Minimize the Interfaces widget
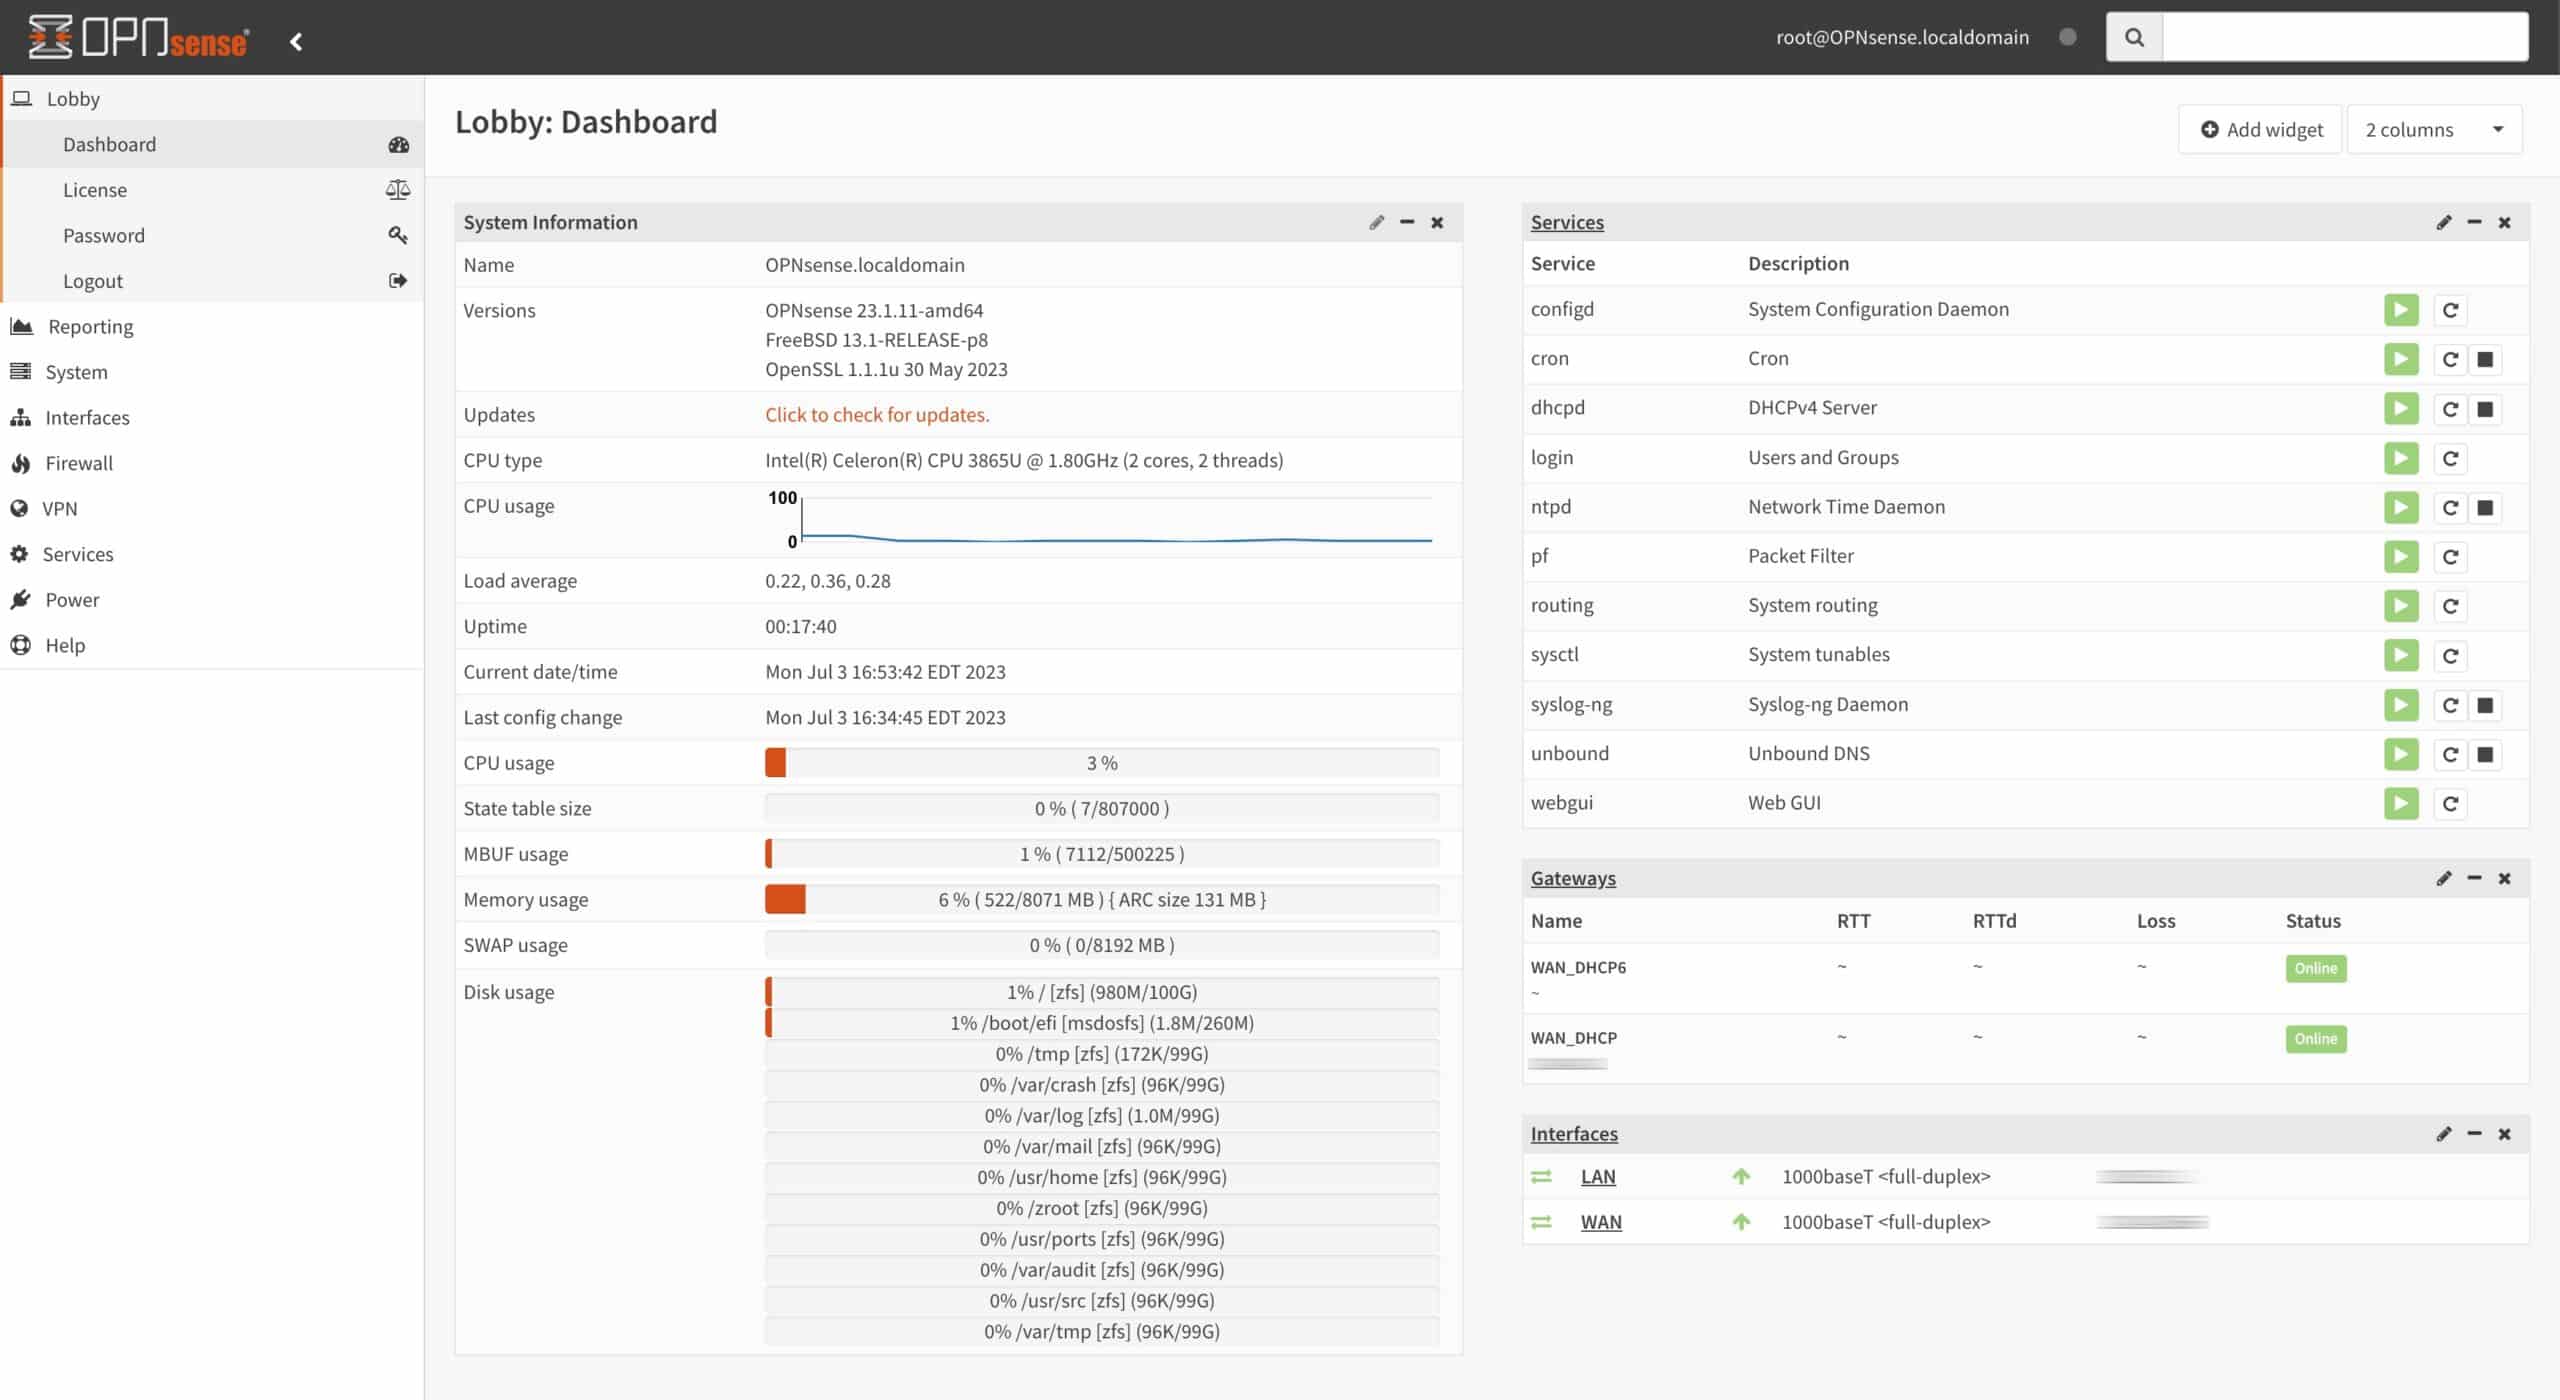Screen dimensions: 2560x1400 pos(2474,1134)
